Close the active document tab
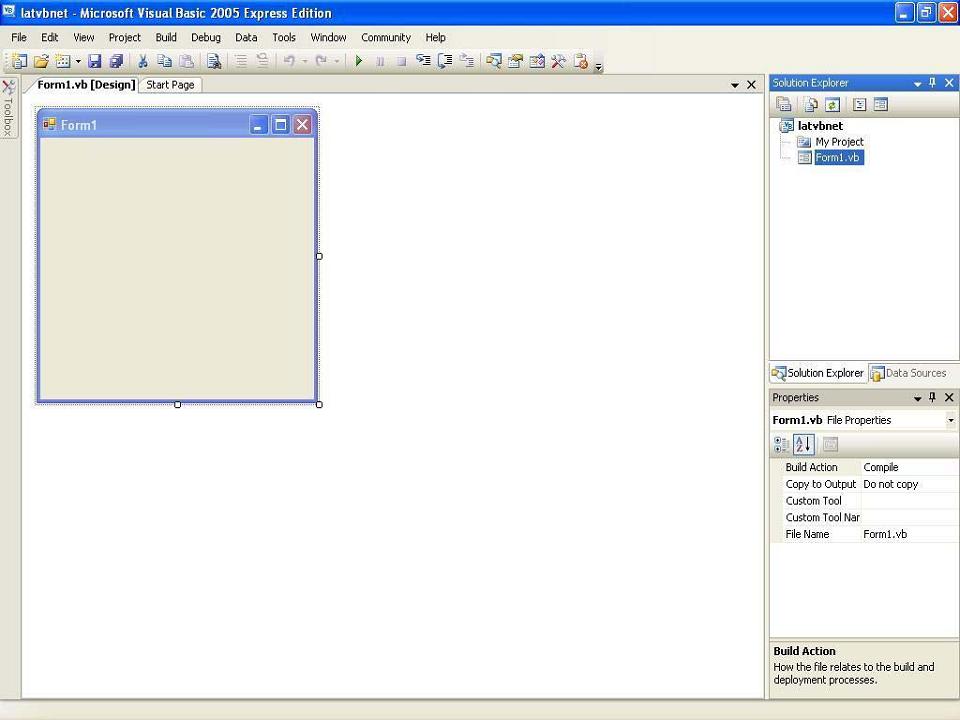The height and width of the screenshot is (720, 960). click(x=751, y=85)
